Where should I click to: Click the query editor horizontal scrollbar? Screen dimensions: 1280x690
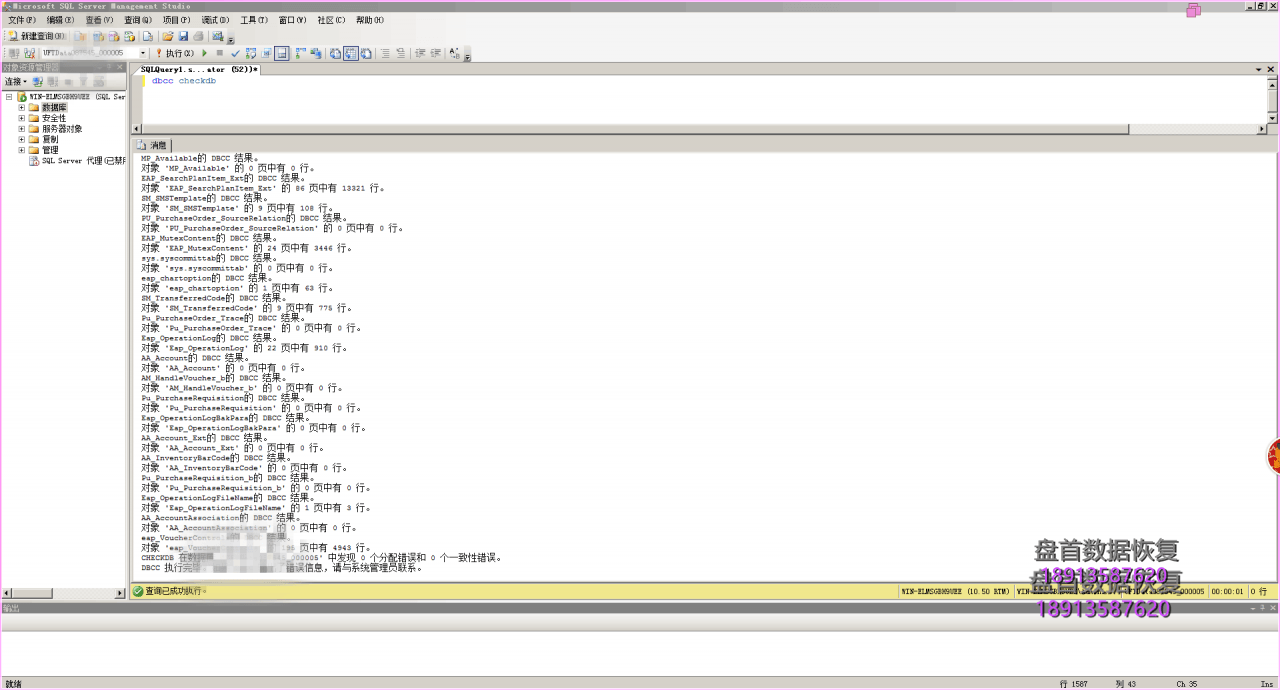pyautogui.click(x=700, y=130)
